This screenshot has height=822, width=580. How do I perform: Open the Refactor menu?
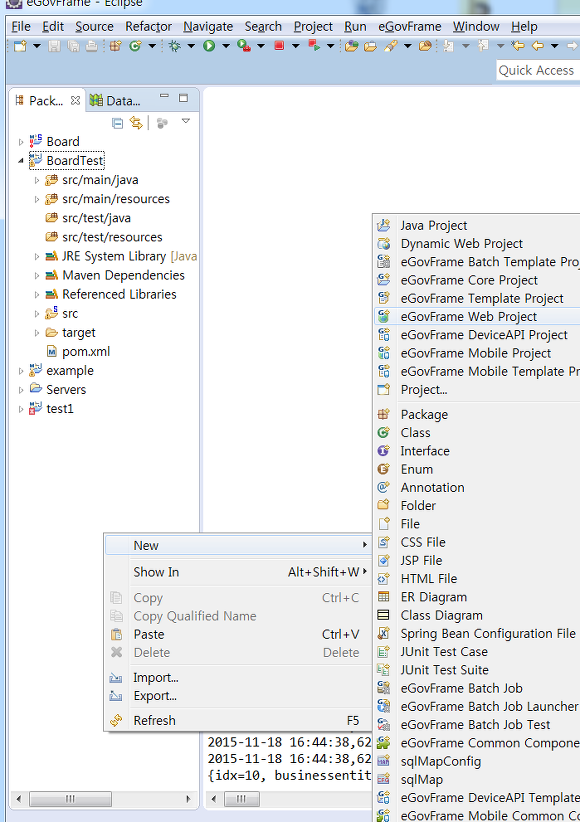148,26
